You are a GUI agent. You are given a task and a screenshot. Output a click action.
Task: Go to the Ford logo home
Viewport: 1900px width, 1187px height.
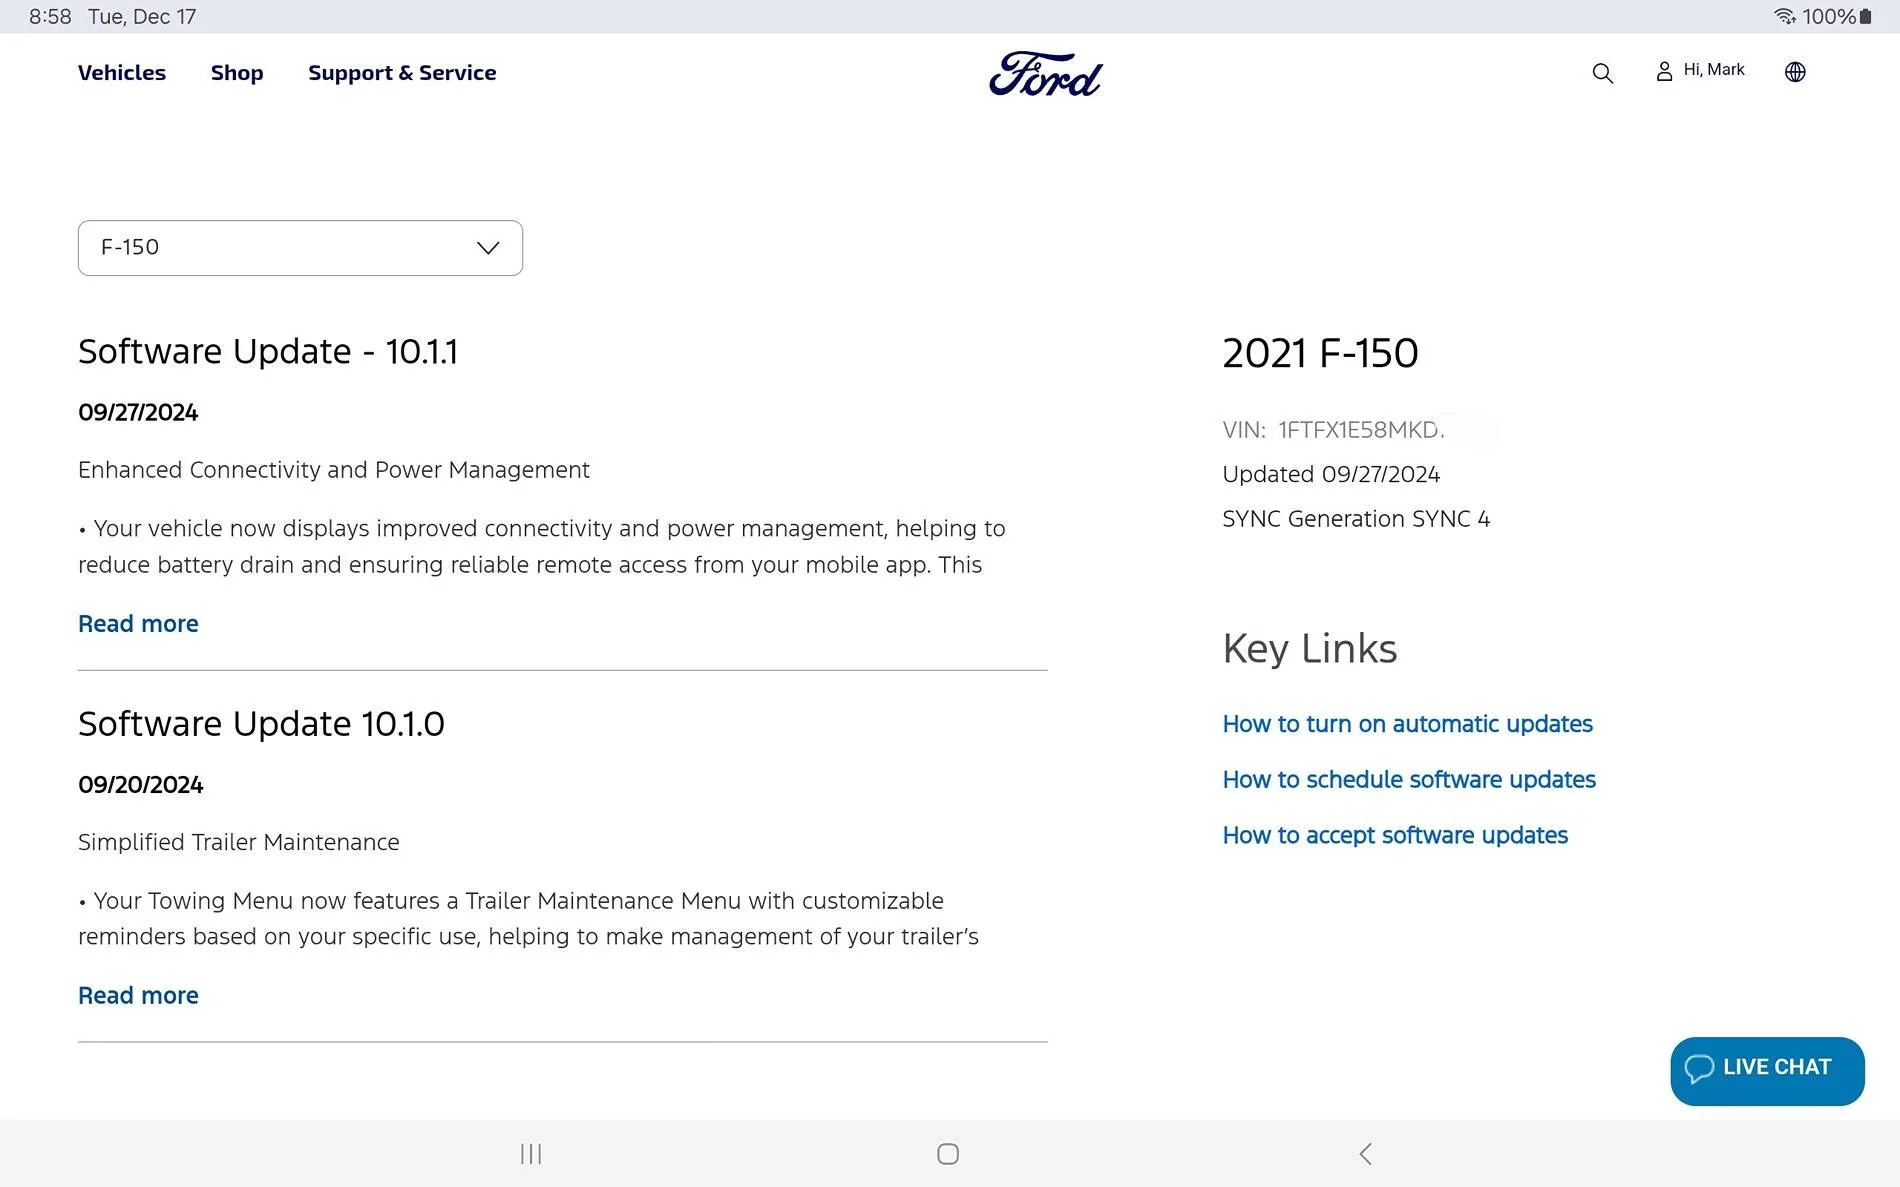[x=1045, y=74]
